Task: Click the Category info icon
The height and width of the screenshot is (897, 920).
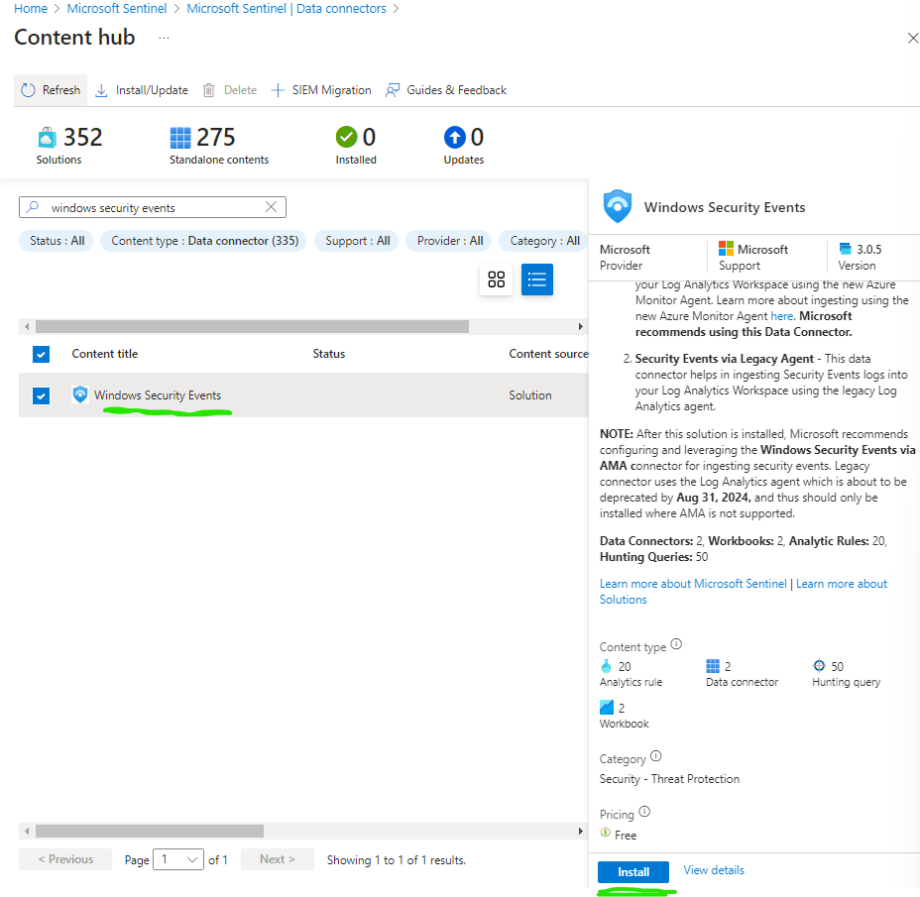Action: click(656, 756)
